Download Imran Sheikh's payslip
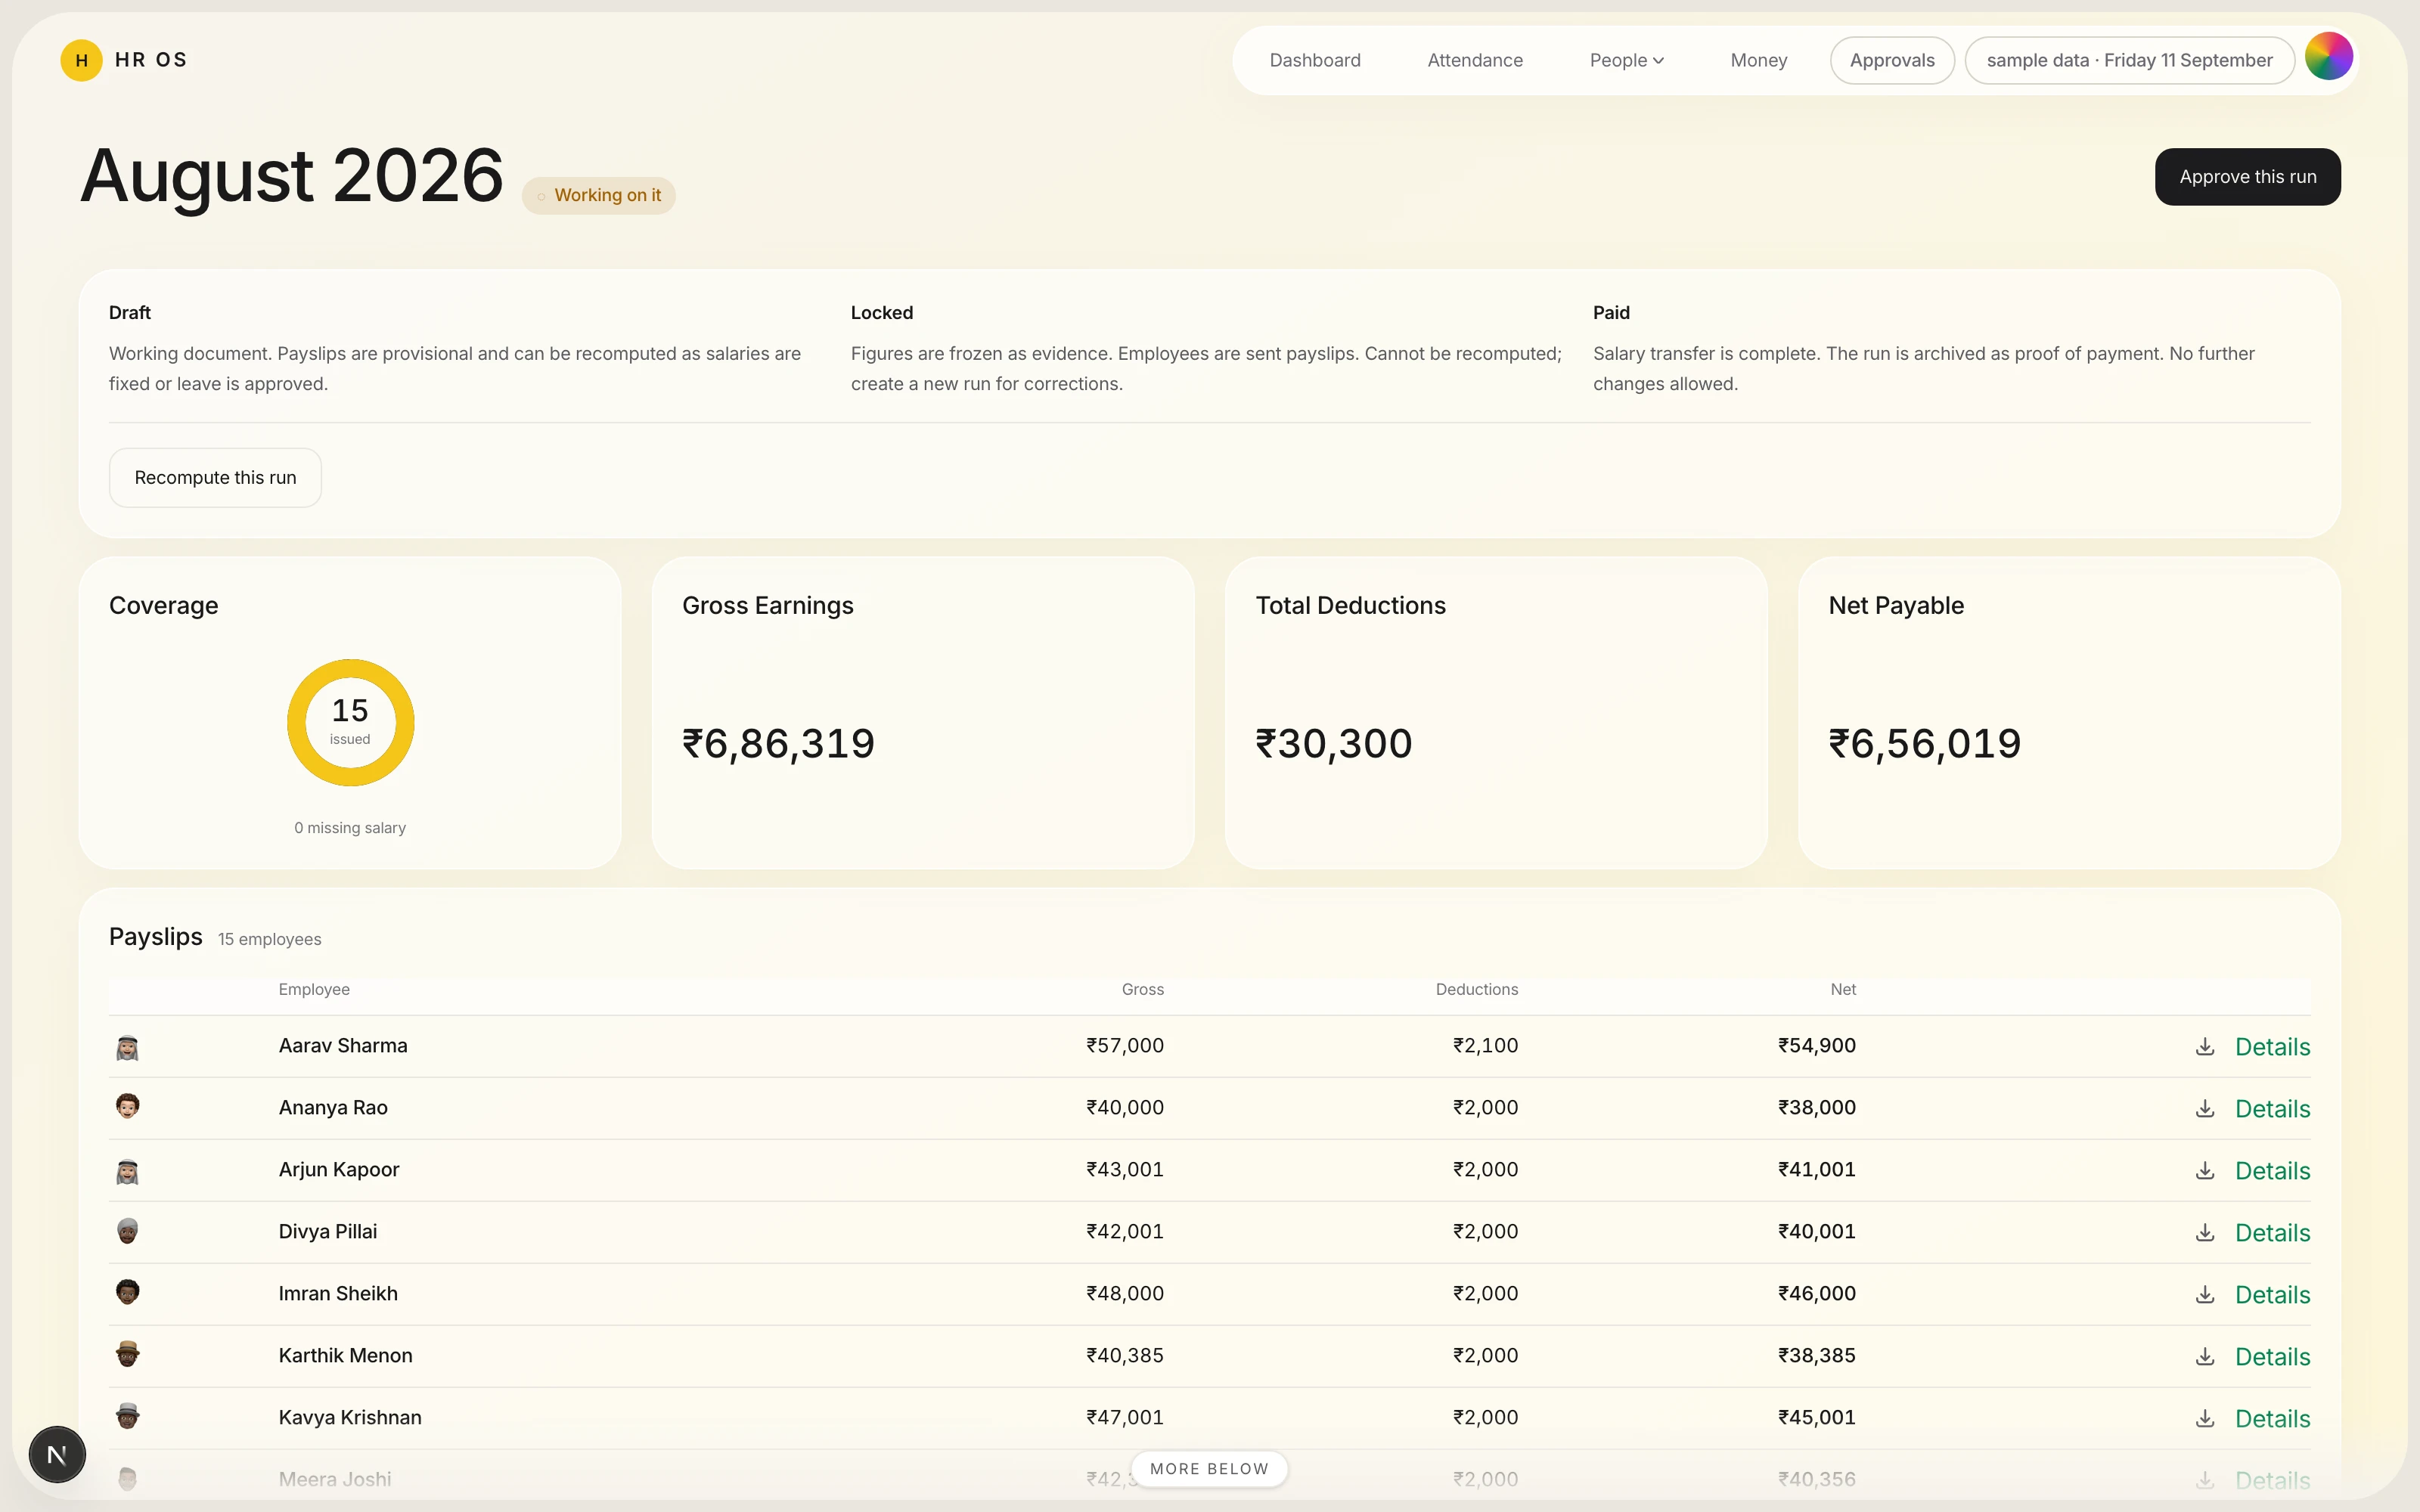 (x=2204, y=1295)
